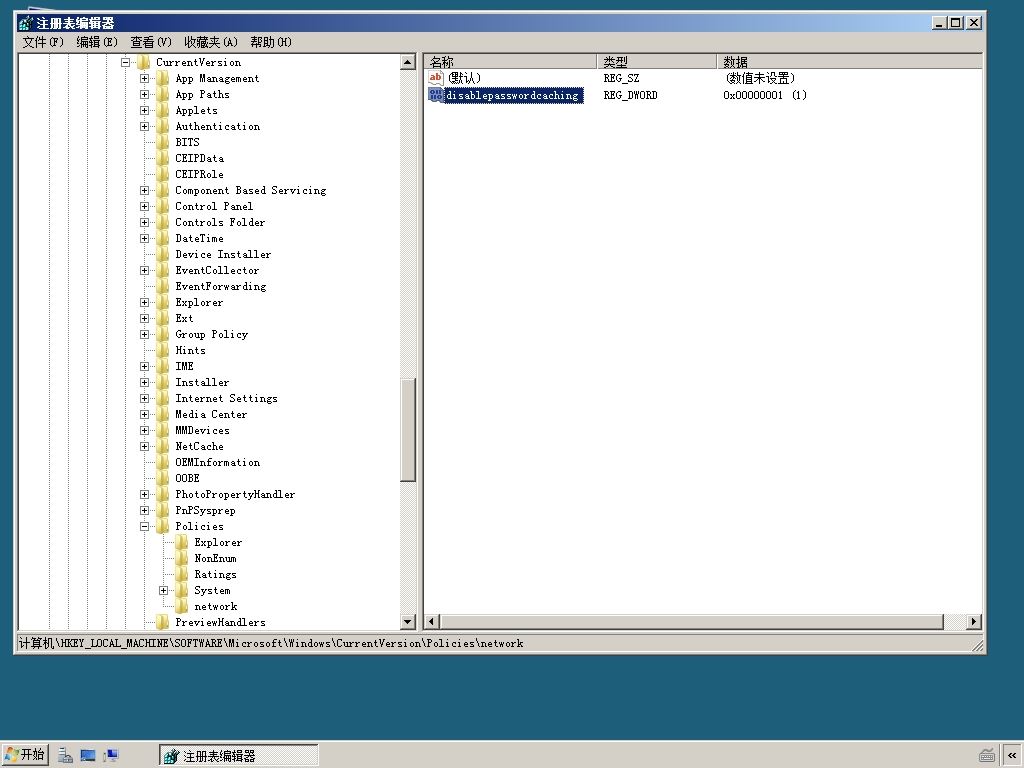This screenshot has height=768, width=1024.
Task: Click the Policies folder icon
Action: [163, 526]
